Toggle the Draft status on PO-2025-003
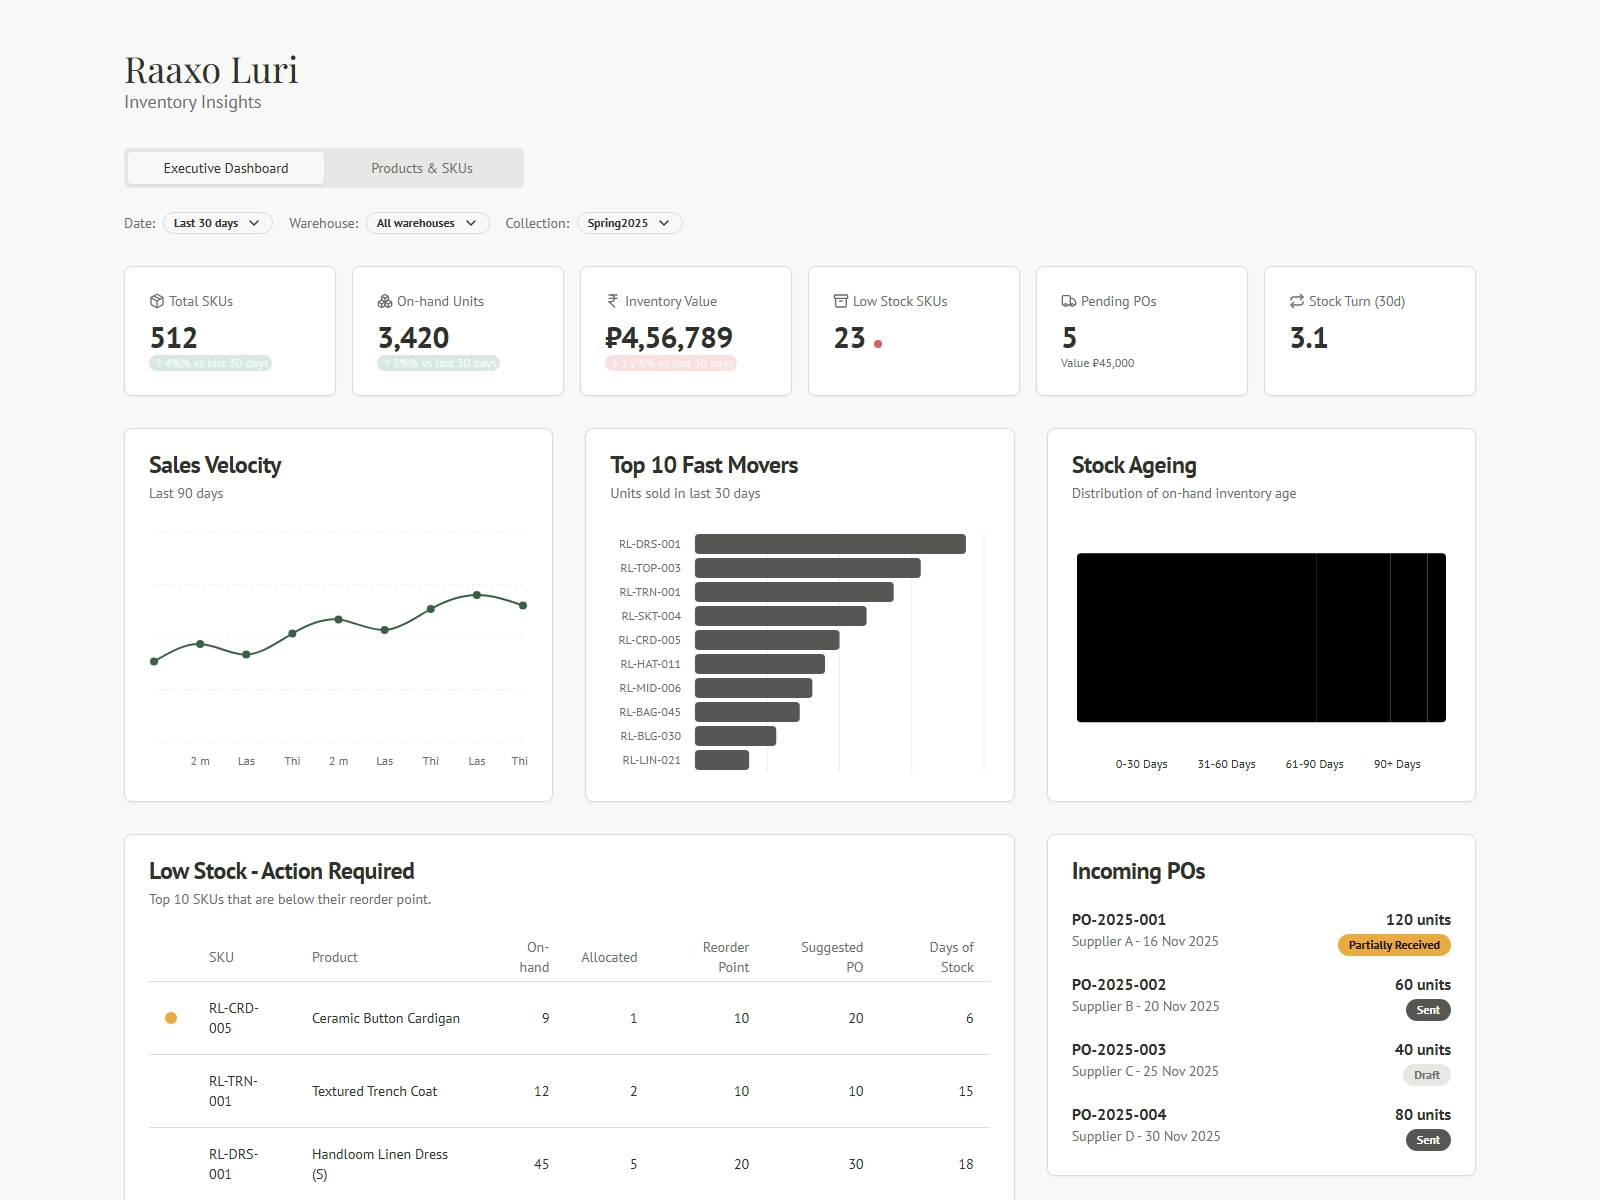The width and height of the screenshot is (1600, 1200). tap(1427, 1075)
